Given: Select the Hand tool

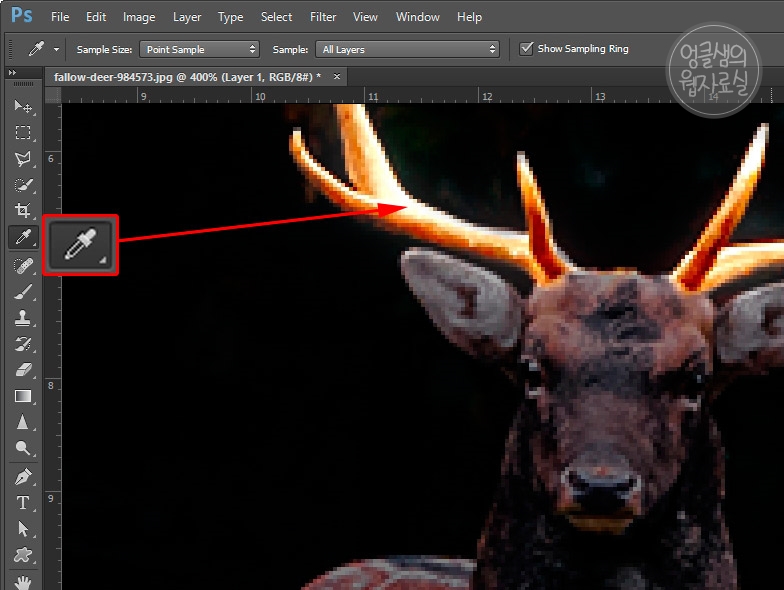Looking at the screenshot, I should [x=22, y=582].
